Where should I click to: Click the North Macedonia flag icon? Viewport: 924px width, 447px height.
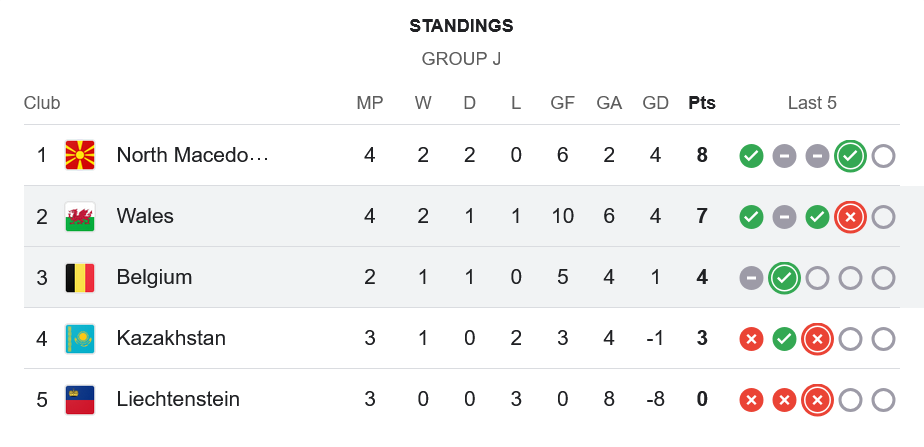[80, 155]
